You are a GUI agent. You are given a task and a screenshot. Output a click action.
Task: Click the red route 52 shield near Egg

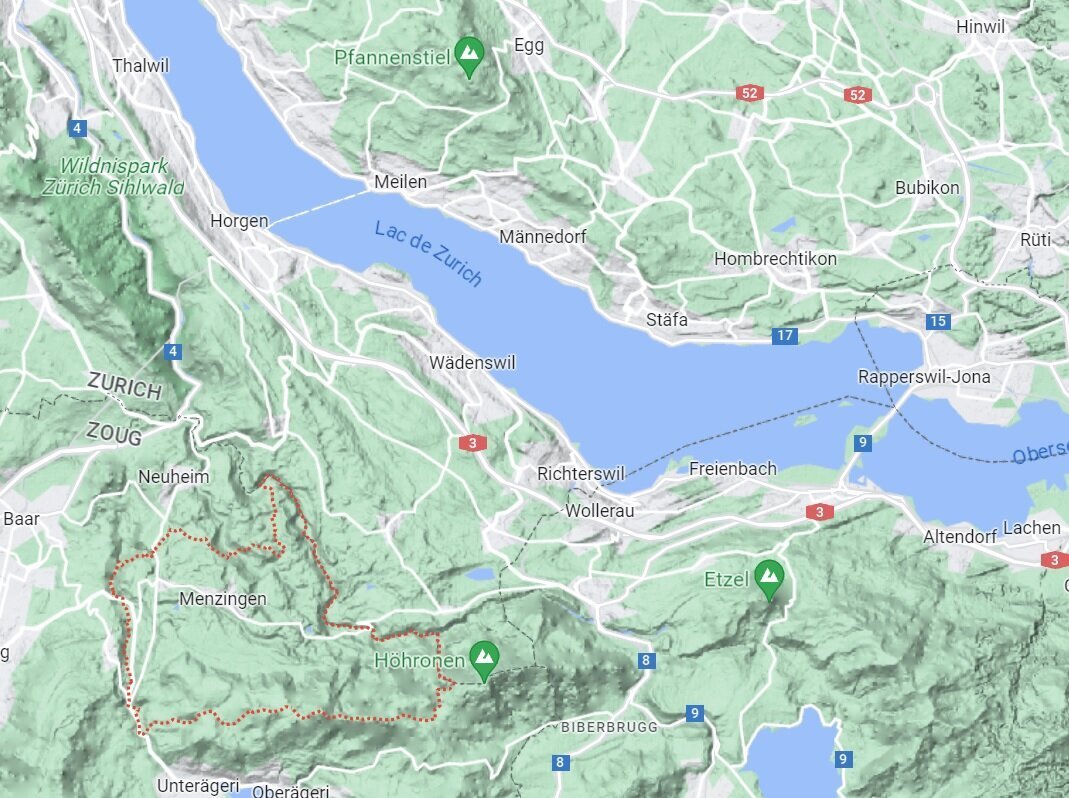[749, 93]
